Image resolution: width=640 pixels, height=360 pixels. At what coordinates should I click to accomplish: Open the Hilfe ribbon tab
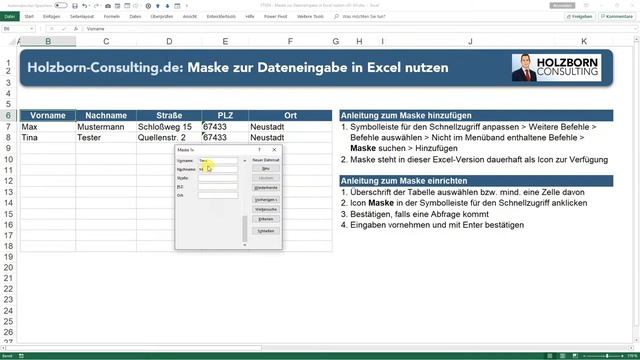pos(250,16)
